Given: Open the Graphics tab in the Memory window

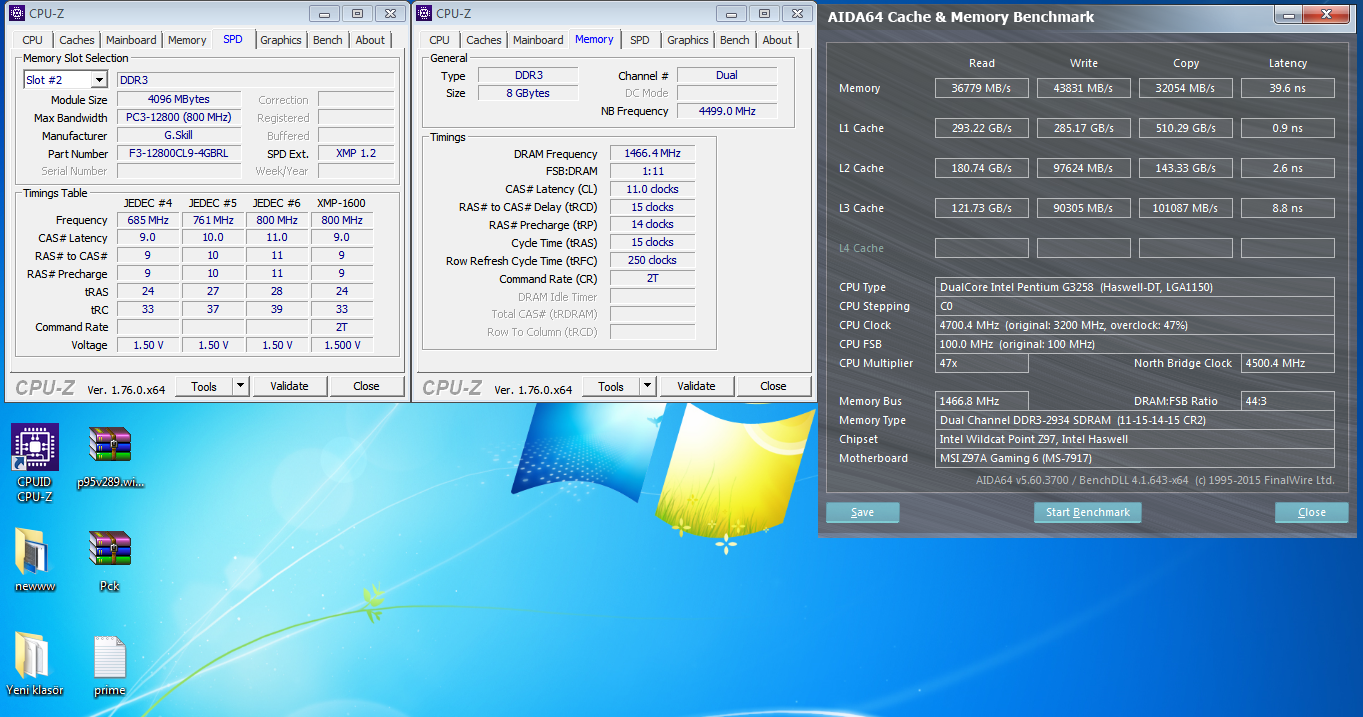Looking at the screenshot, I should (688, 40).
